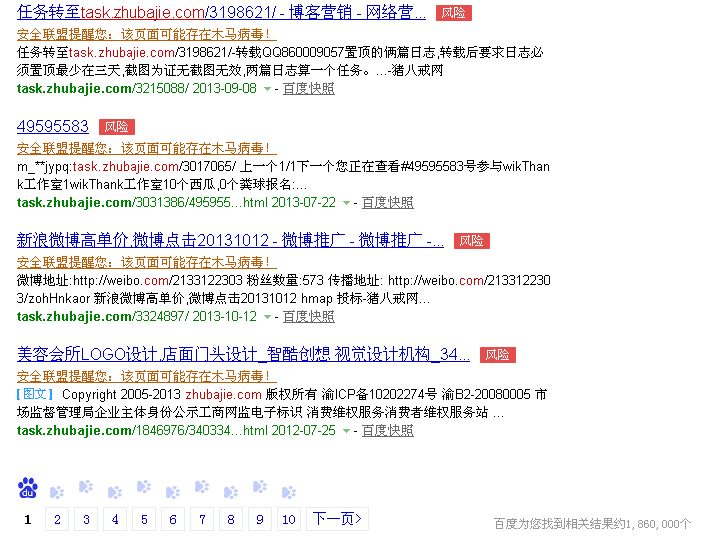Go to results page 2
This screenshot has width=707, height=541.
(x=57, y=519)
